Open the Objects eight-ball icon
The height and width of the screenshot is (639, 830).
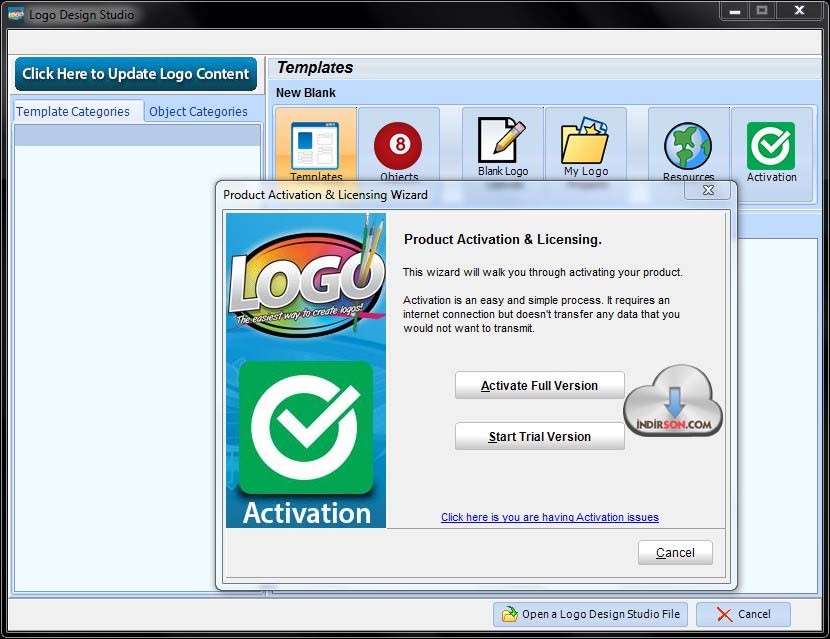tap(399, 147)
